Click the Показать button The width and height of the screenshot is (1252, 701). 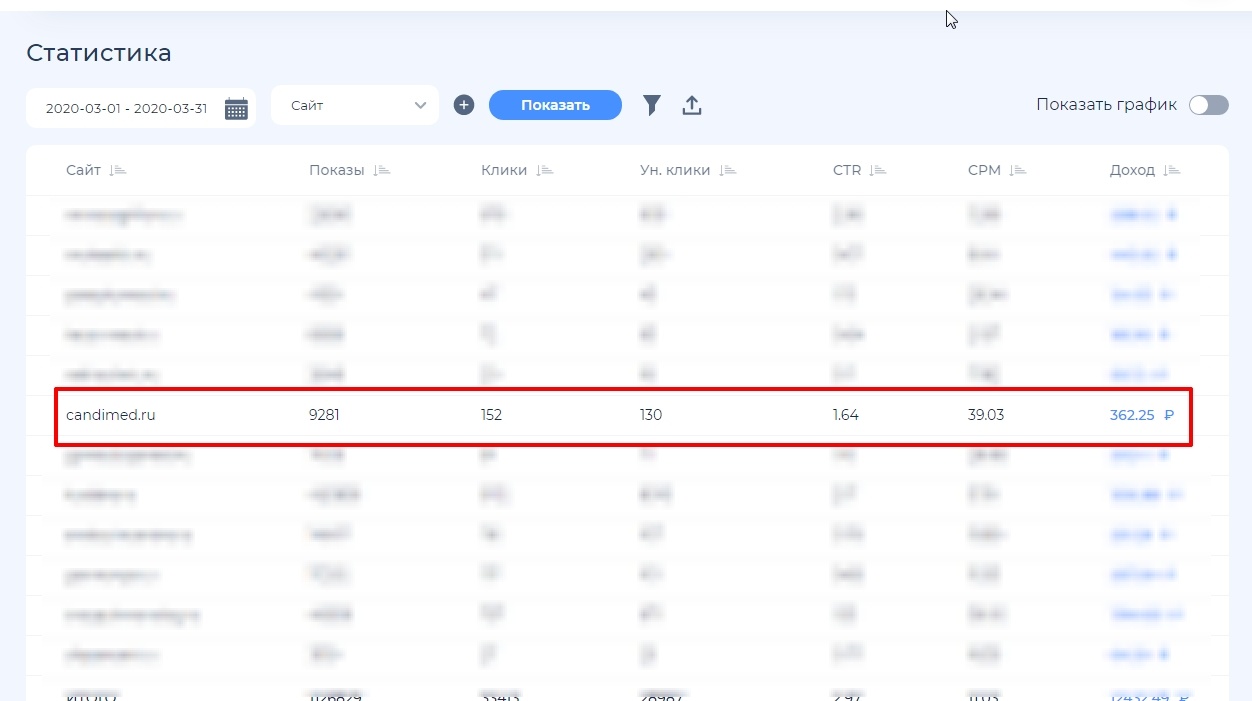point(555,105)
